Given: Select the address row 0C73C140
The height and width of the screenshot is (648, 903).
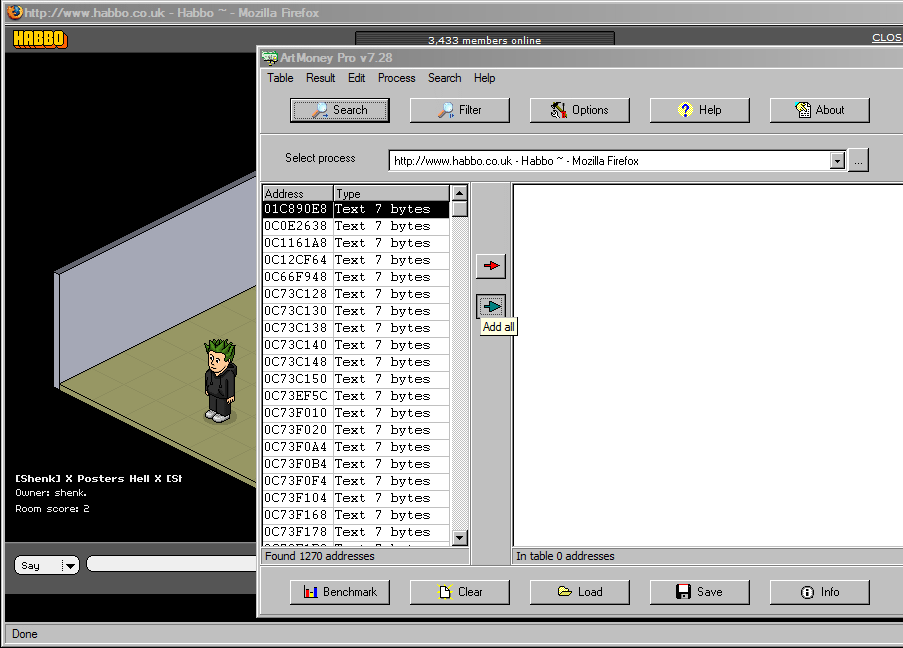Looking at the screenshot, I should [356, 345].
